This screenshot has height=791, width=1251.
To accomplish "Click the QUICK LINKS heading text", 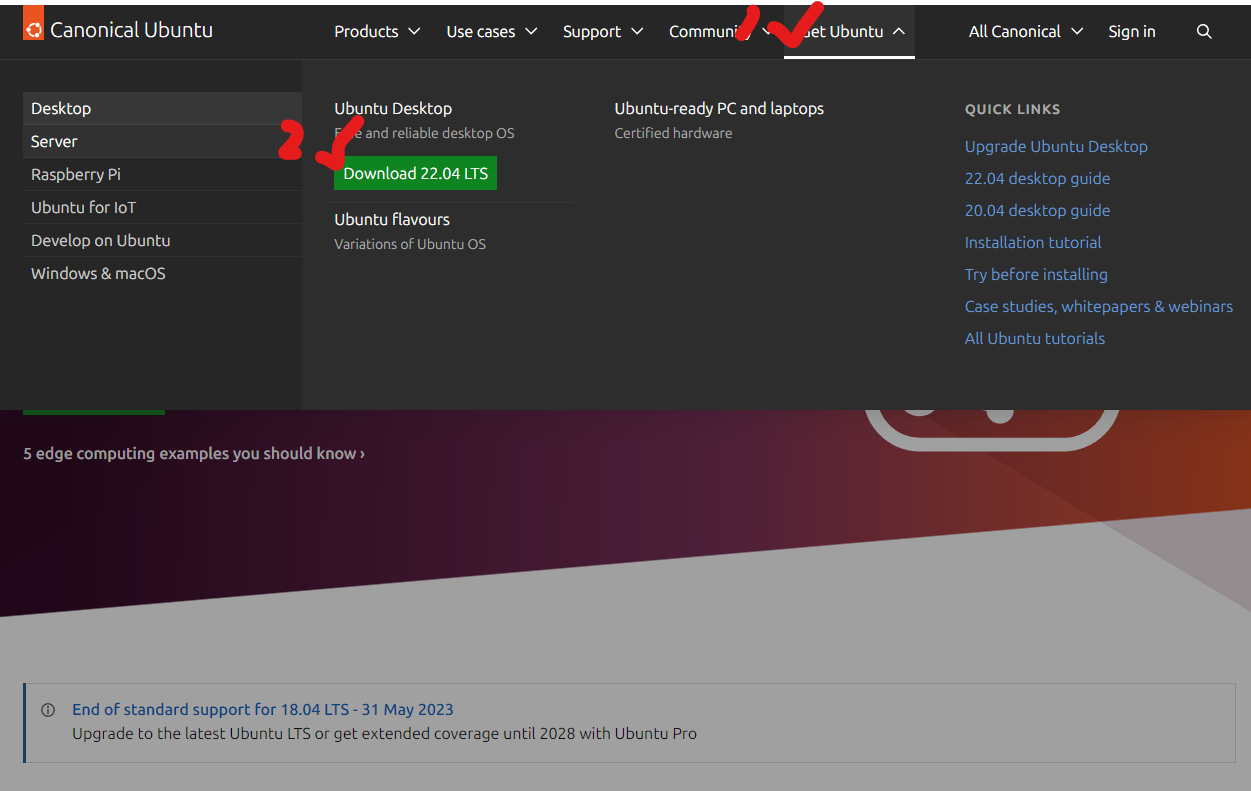I will (1012, 109).
